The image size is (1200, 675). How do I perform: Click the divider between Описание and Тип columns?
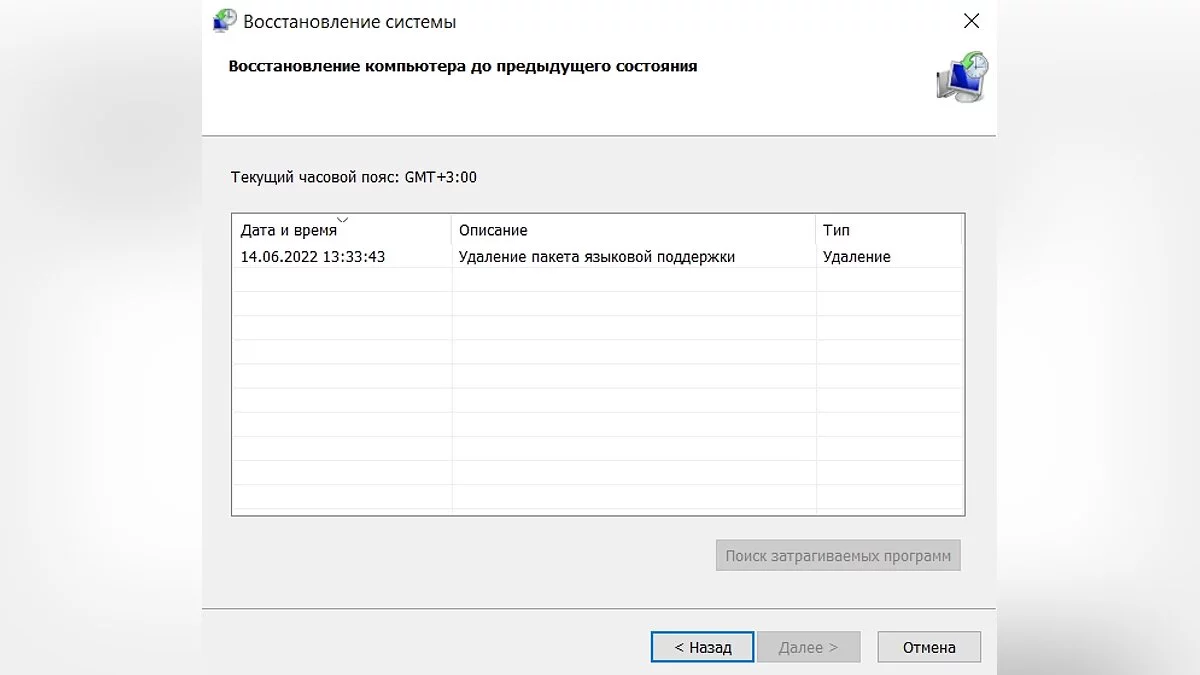point(816,231)
